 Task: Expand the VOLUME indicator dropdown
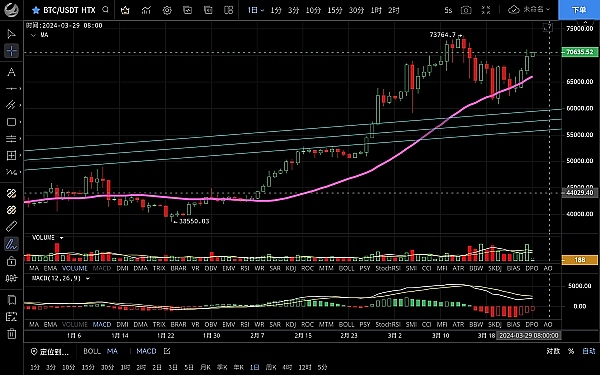(61, 238)
